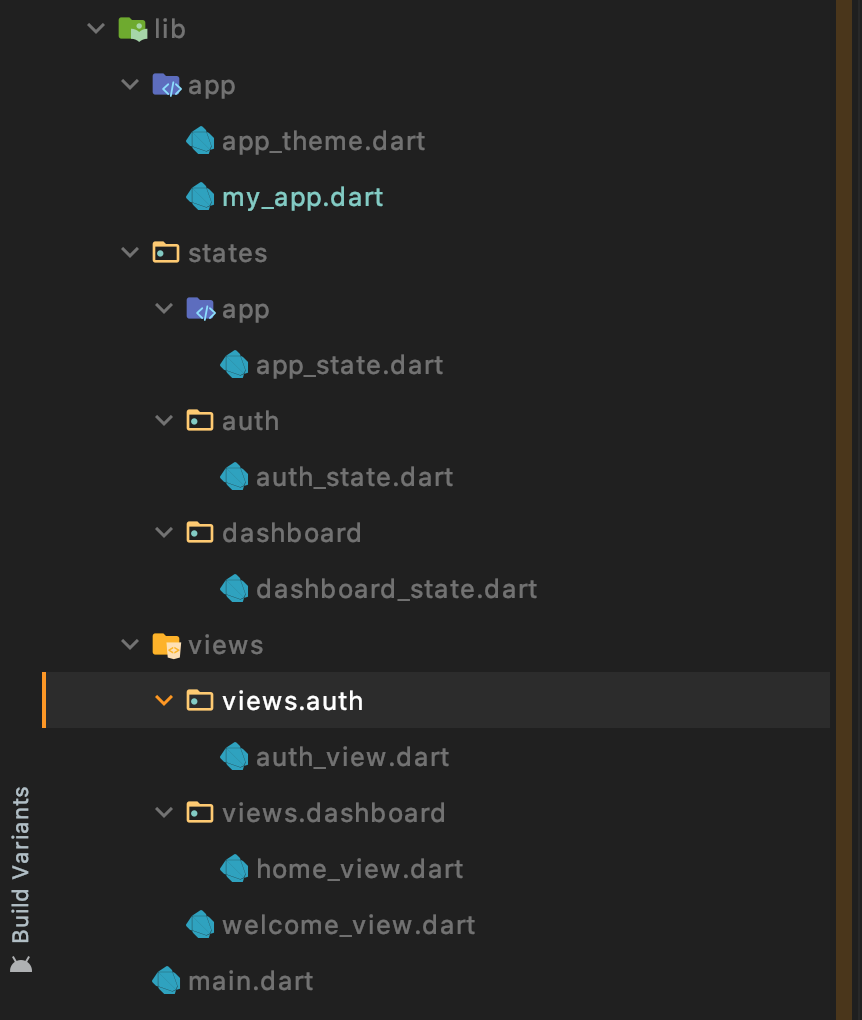Click the Dart icon beside main.dart
This screenshot has width=862, height=1020.
[x=166, y=981]
